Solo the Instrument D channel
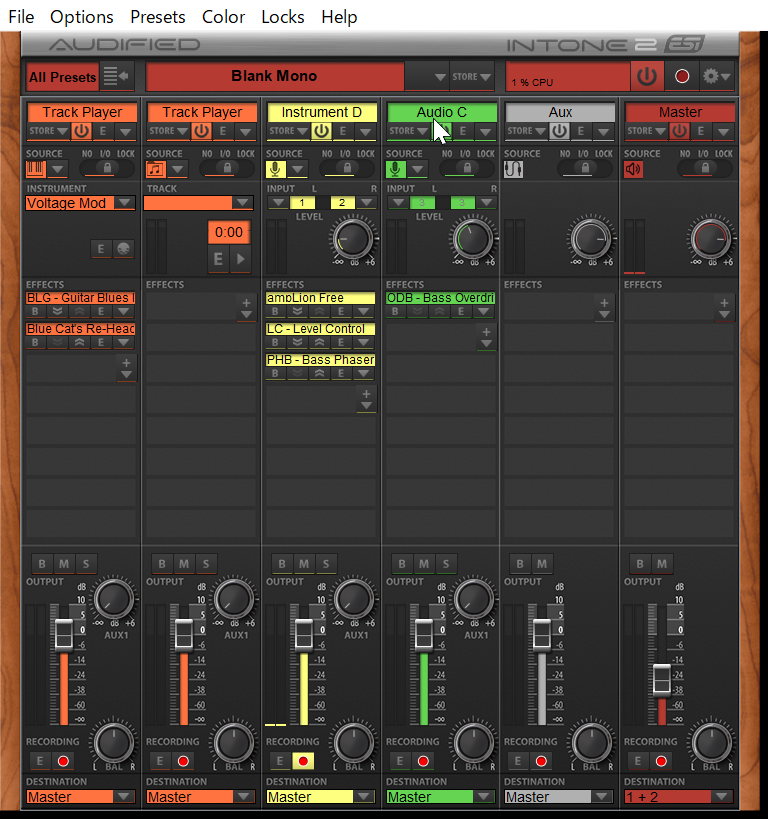This screenshot has height=819, width=768. click(326, 564)
